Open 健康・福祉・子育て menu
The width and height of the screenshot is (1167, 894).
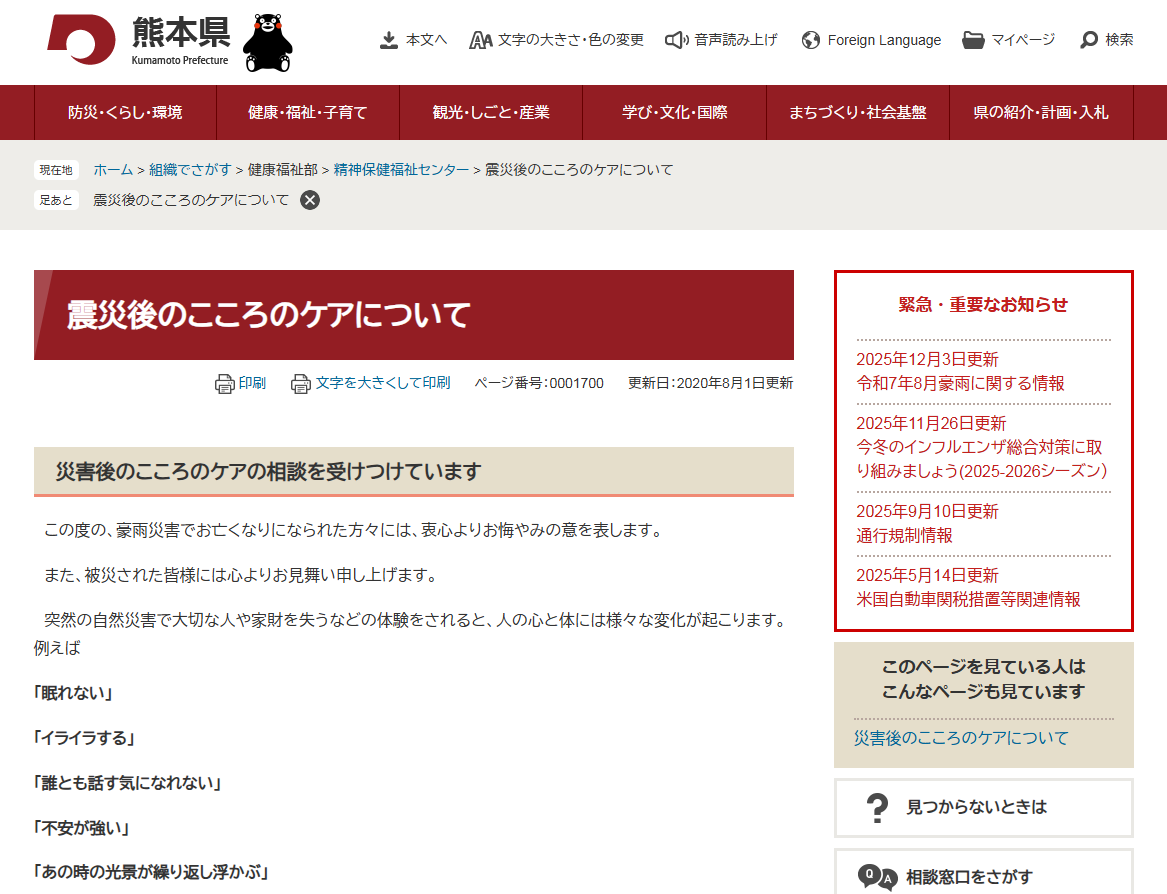coord(308,112)
